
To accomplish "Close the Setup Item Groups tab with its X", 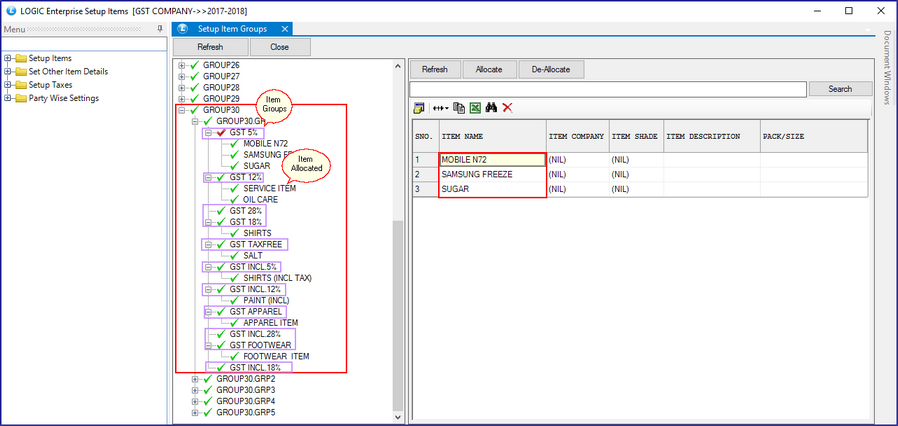I will [x=285, y=29].
